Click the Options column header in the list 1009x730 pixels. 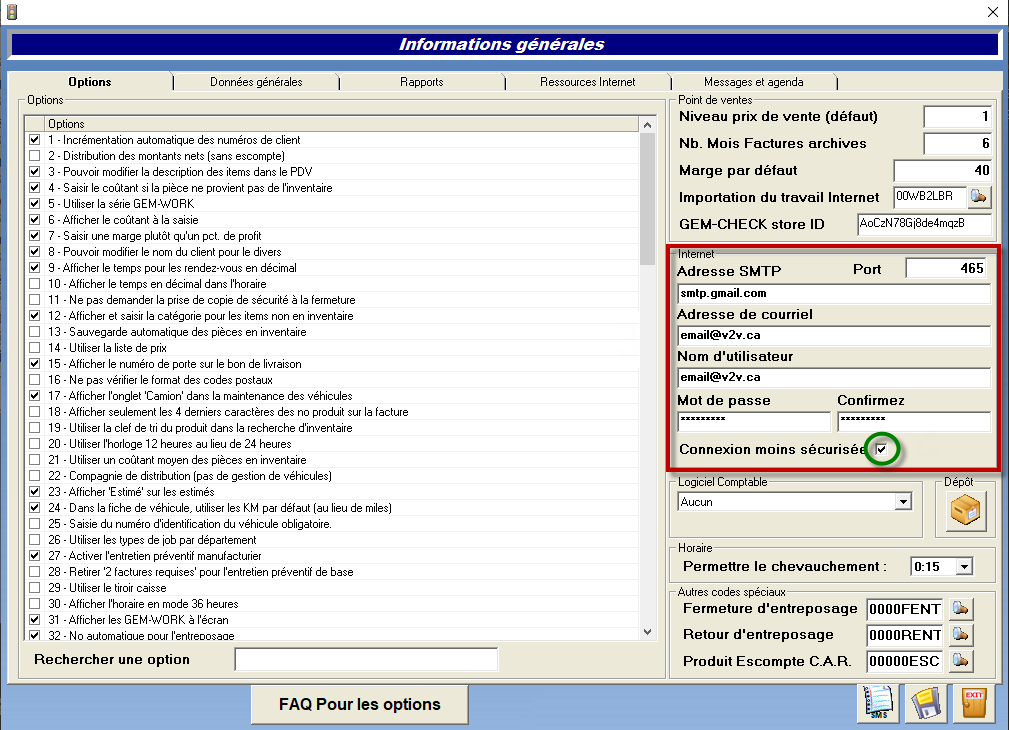coord(341,124)
